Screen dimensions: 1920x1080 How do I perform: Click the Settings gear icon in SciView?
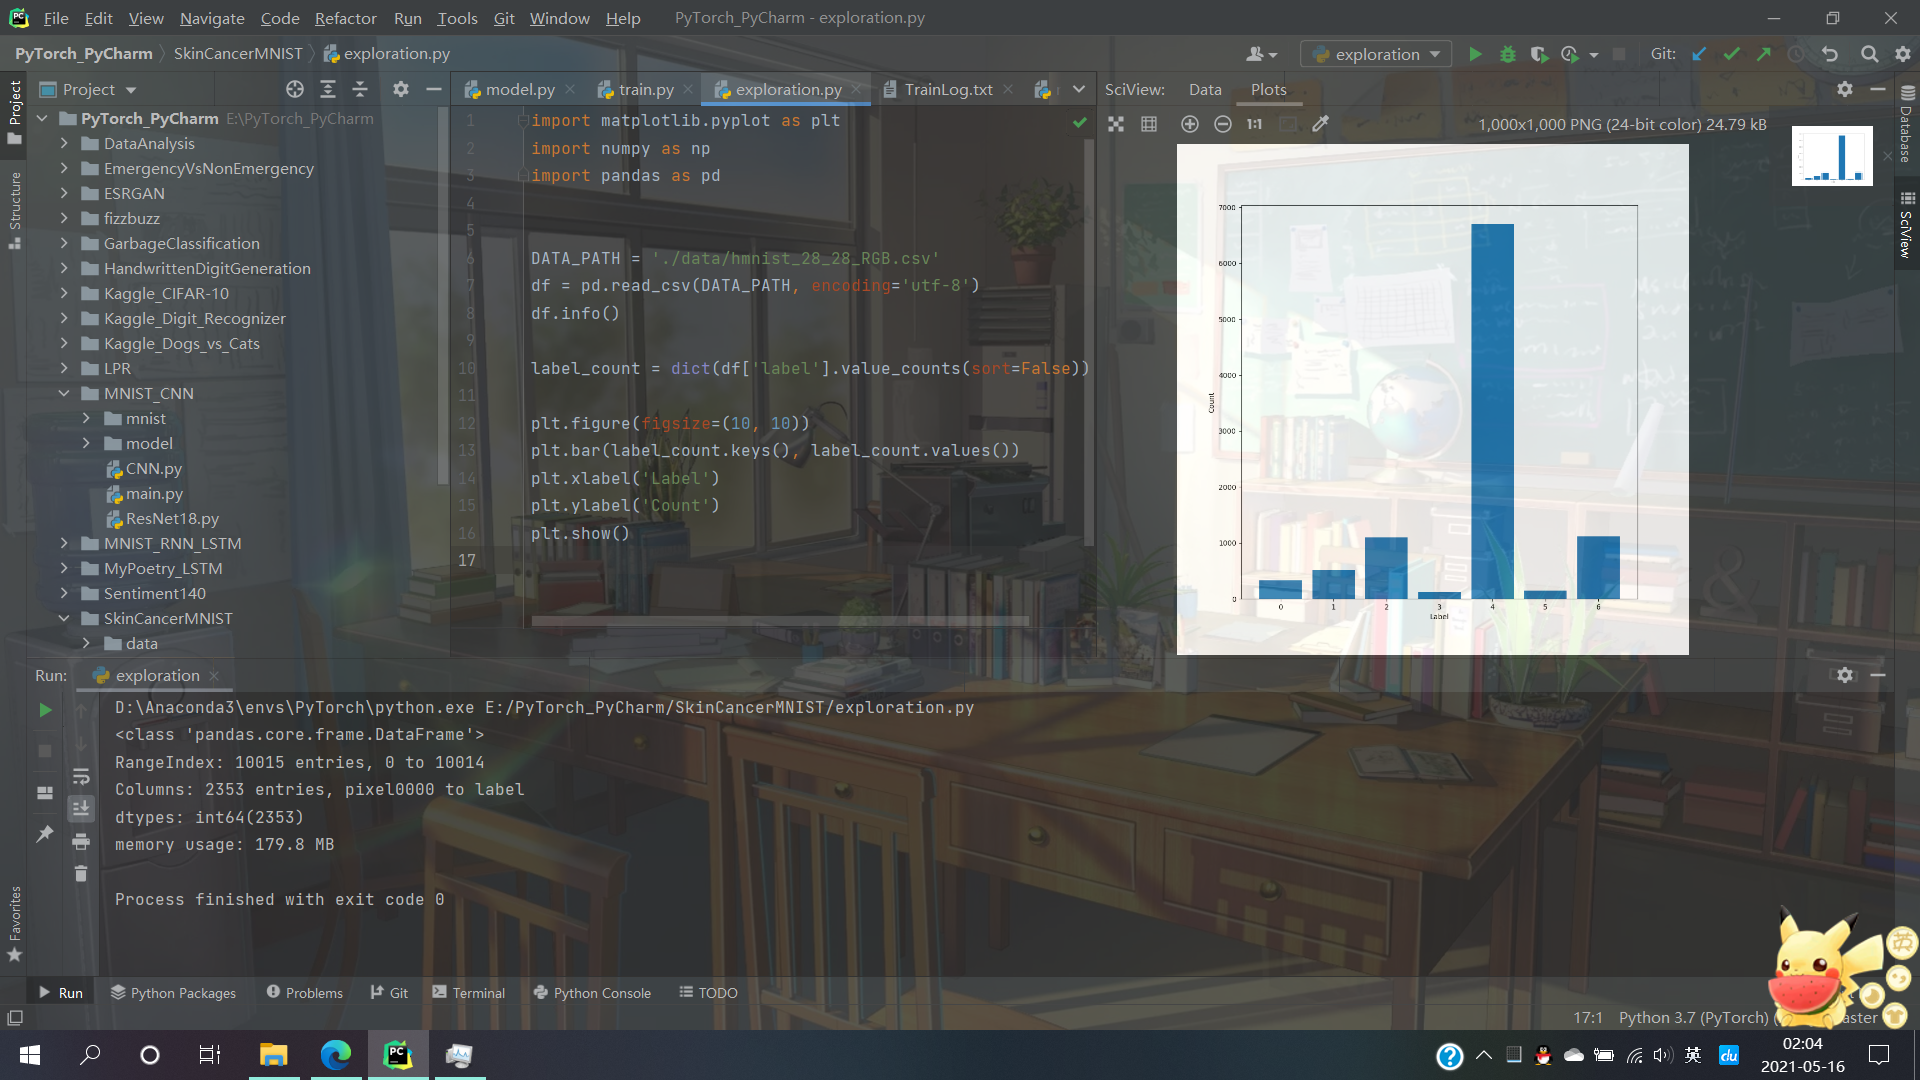pyautogui.click(x=1845, y=90)
